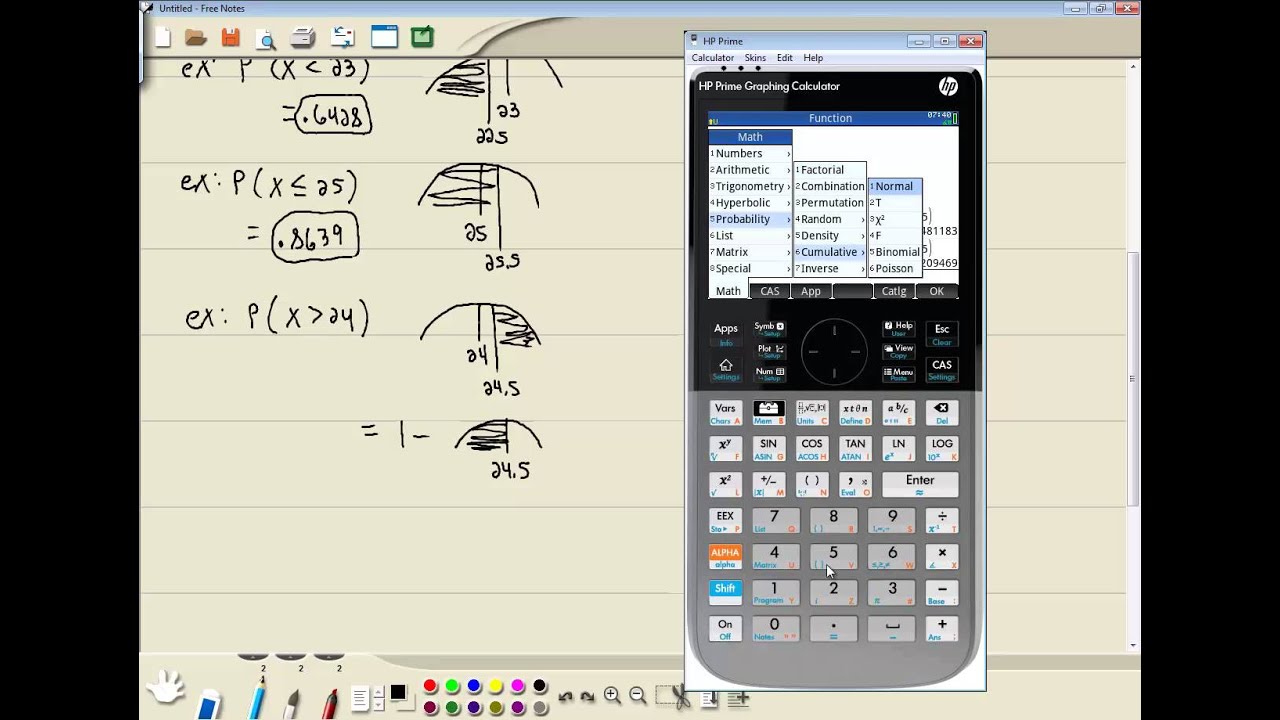Tap the calculator Enter key
This screenshot has width=1280, height=720.
point(920,484)
